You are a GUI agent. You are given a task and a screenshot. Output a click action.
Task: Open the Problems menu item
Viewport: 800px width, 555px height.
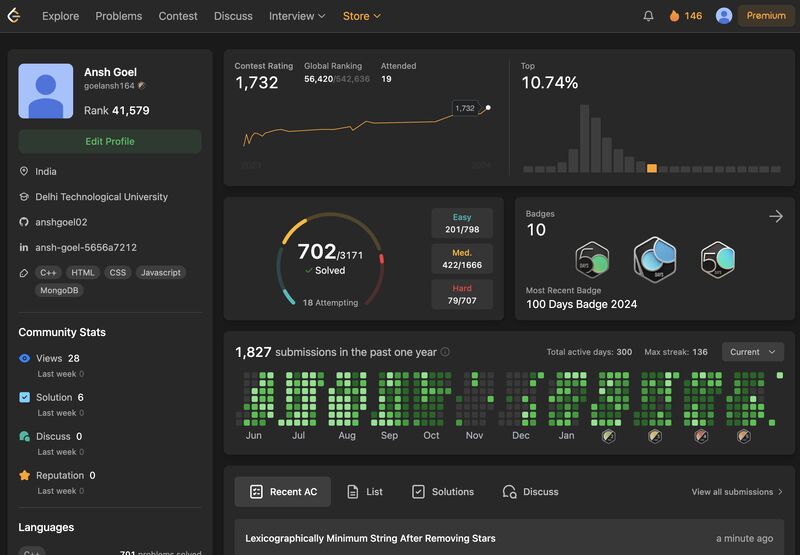click(x=119, y=16)
